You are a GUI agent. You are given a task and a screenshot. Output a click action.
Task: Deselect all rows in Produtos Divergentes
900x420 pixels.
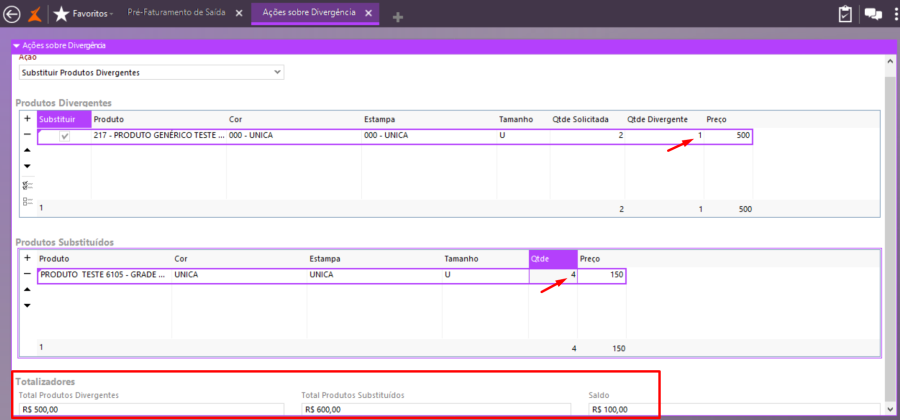pyautogui.click(x=27, y=201)
